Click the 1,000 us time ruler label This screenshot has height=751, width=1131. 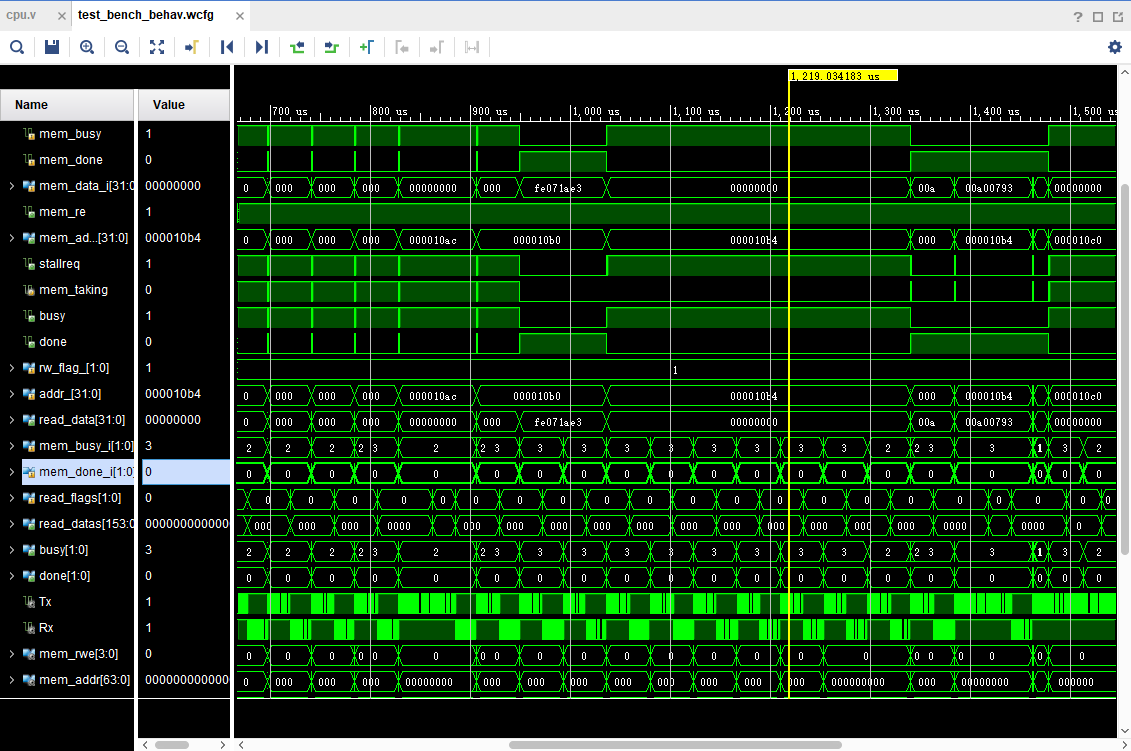pos(595,112)
